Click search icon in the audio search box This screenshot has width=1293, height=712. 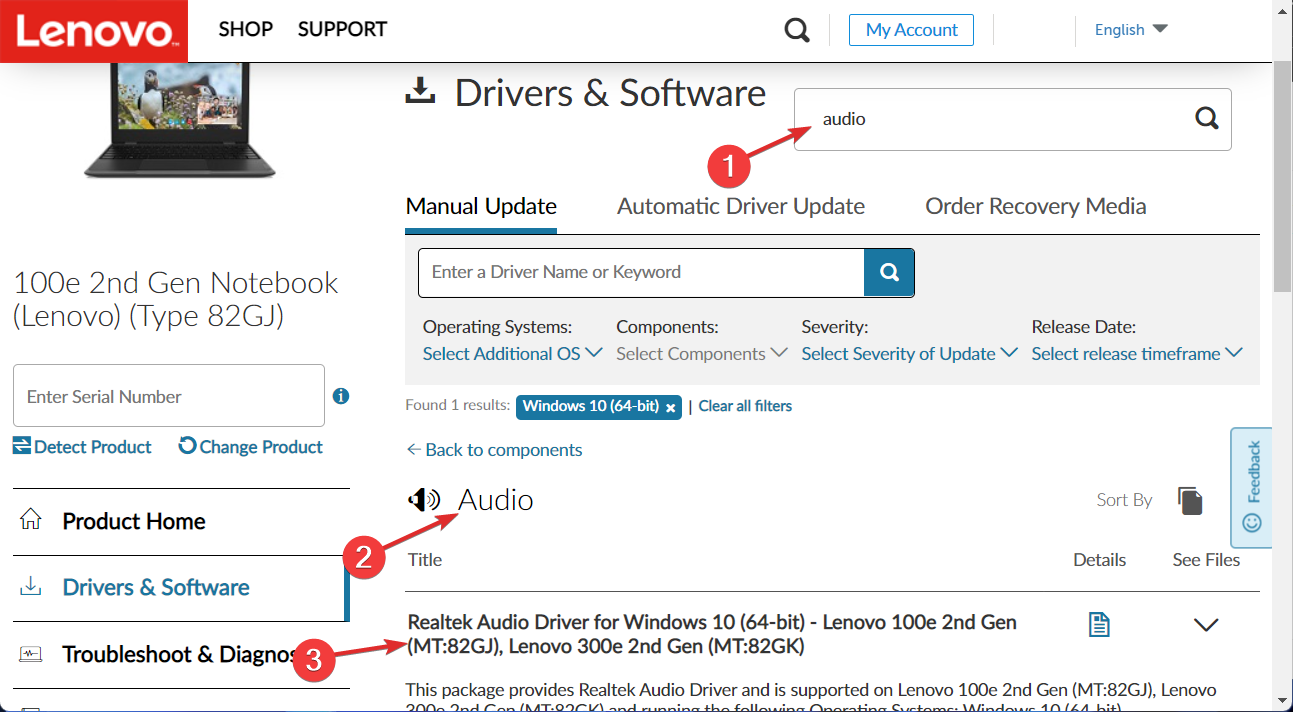[1207, 119]
